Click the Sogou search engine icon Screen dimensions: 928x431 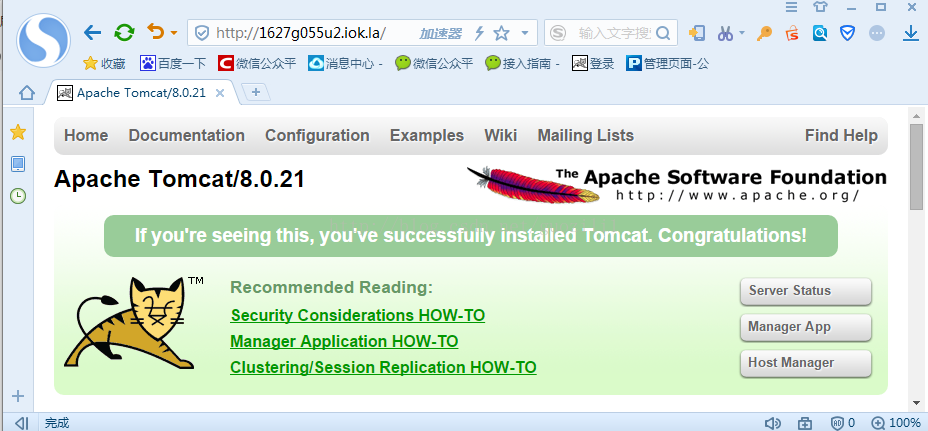point(558,33)
